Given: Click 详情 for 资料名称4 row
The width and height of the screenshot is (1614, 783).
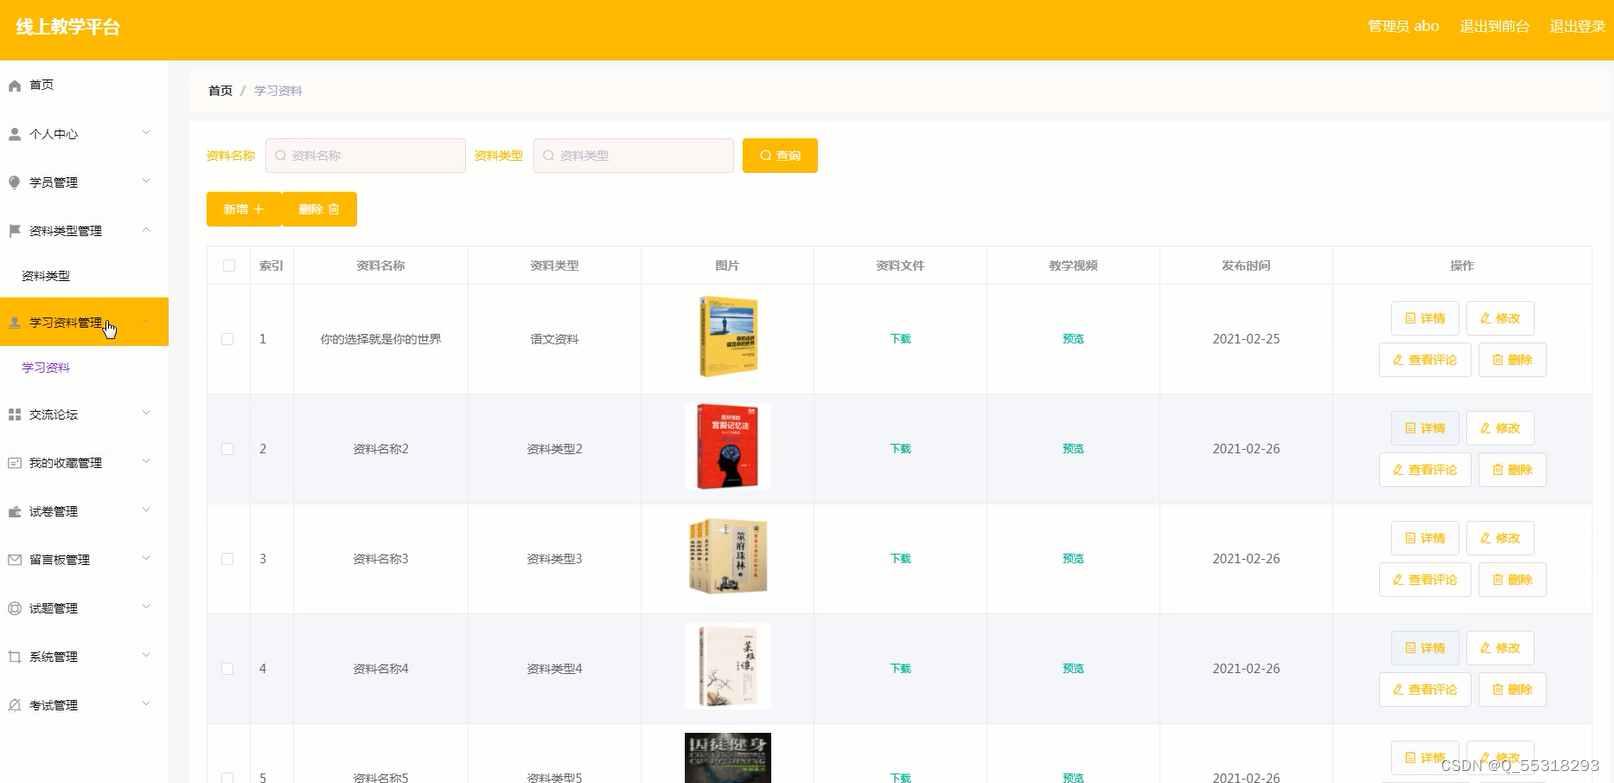Looking at the screenshot, I should 1425,648.
